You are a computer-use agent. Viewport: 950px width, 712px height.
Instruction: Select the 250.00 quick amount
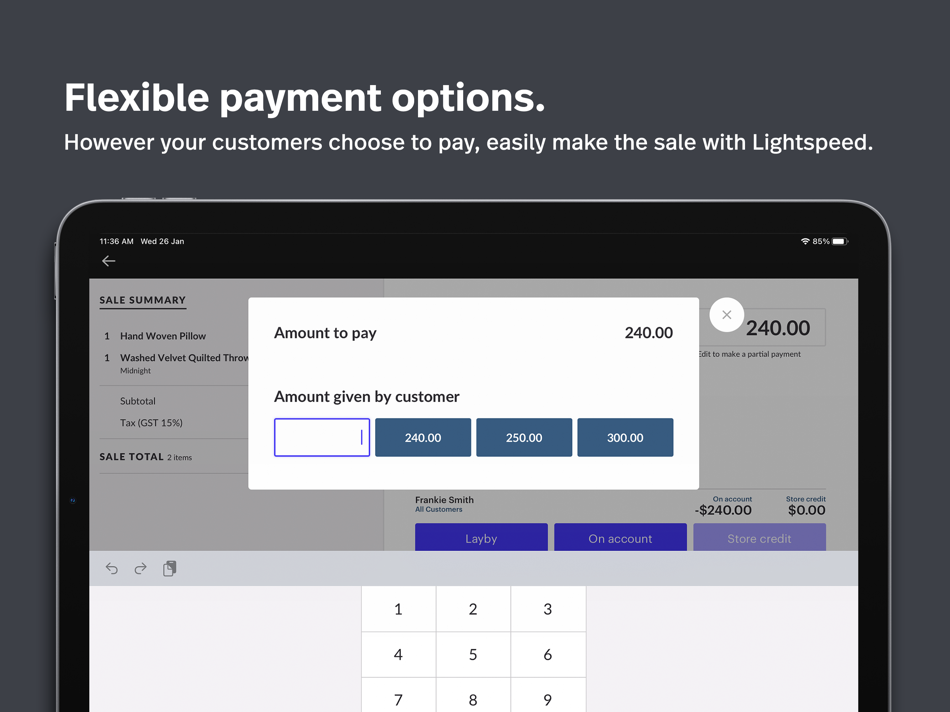click(x=524, y=437)
